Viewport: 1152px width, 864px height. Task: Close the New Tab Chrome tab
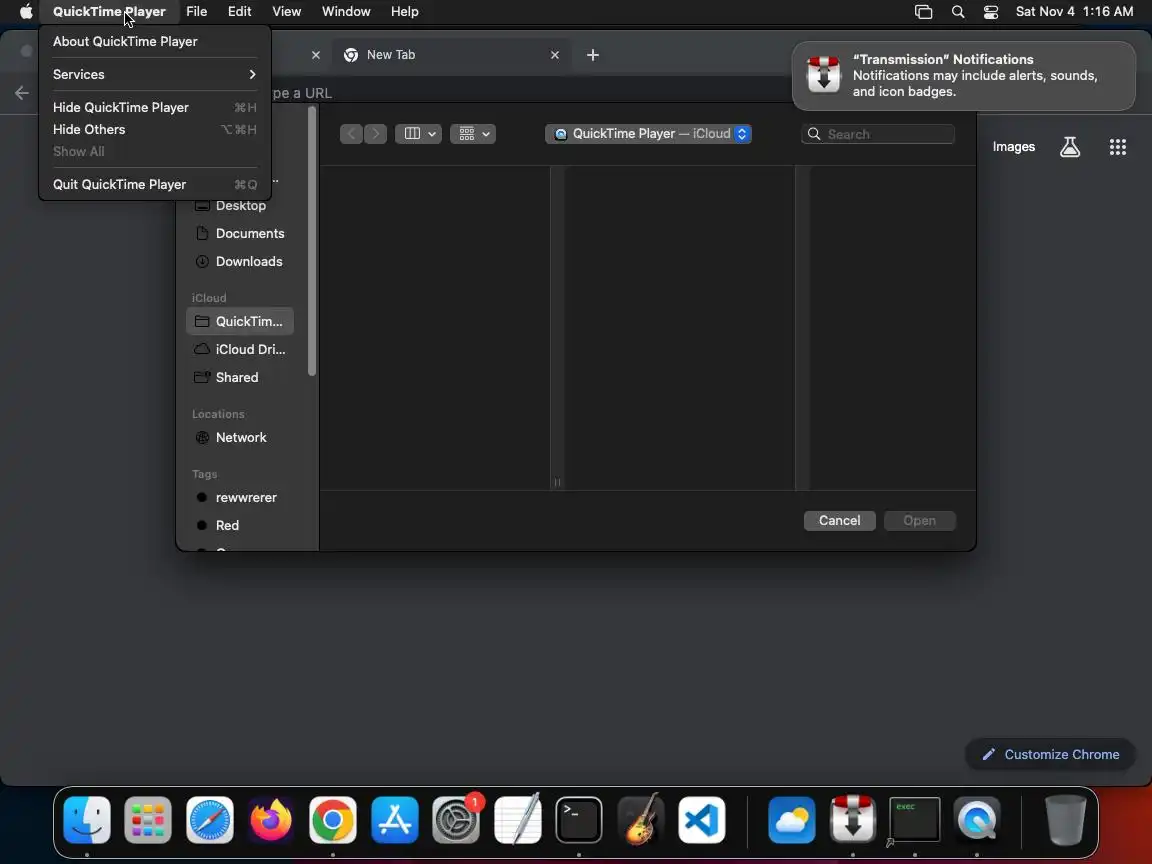(x=555, y=55)
